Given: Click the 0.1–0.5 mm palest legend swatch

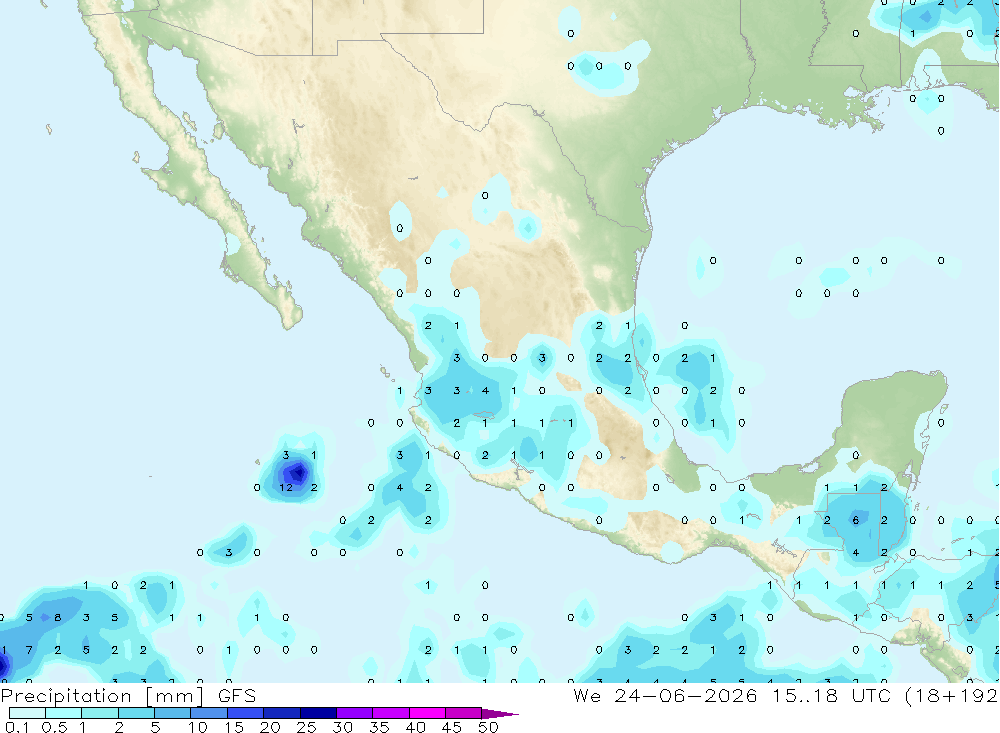Looking at the screenshot, I should pyautogui.click(x=27, y=713).
